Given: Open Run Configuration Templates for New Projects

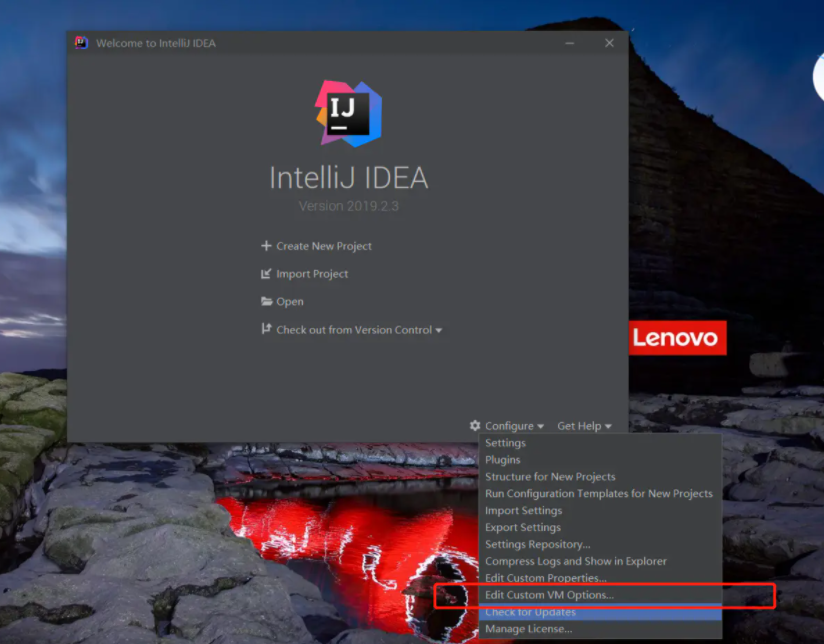Looking at the screenshot, I should click(x=600, y=494).
